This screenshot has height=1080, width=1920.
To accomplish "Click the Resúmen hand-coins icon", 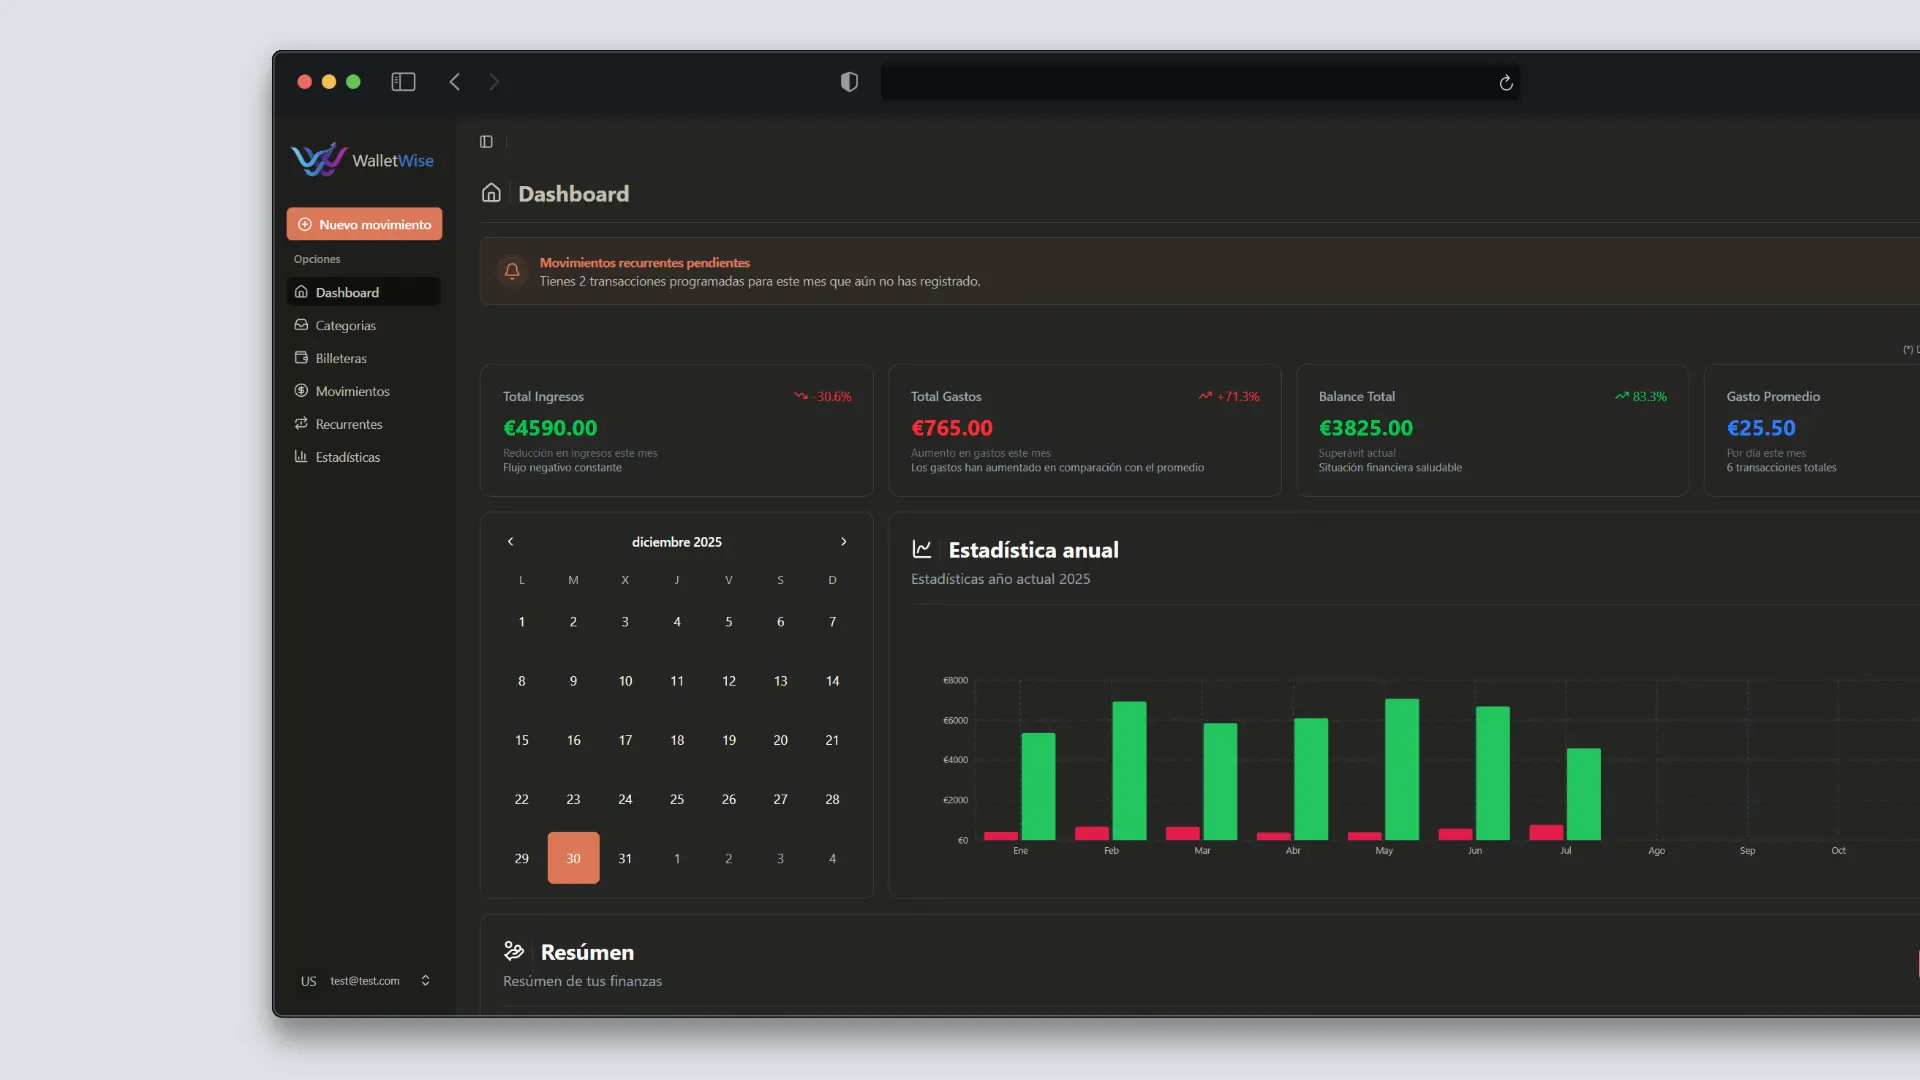I will [514, 951].
